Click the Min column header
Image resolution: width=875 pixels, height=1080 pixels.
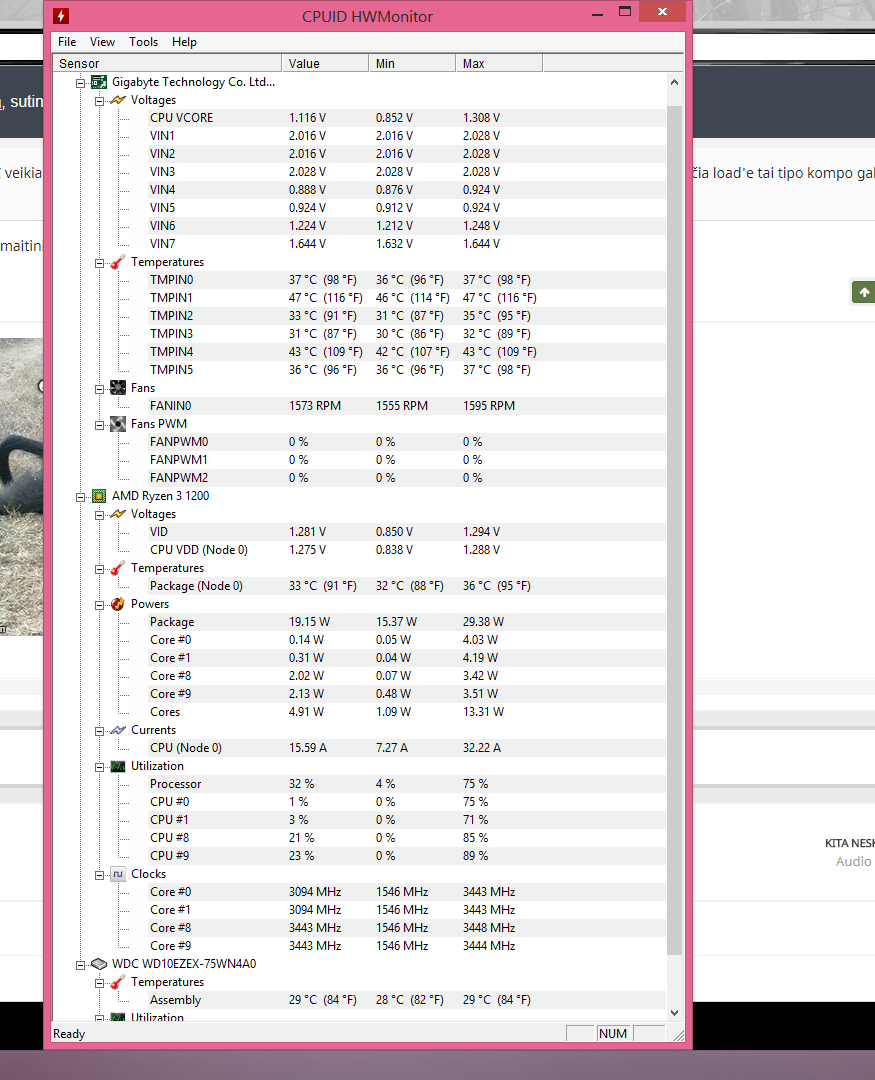[x=412, y=63]
